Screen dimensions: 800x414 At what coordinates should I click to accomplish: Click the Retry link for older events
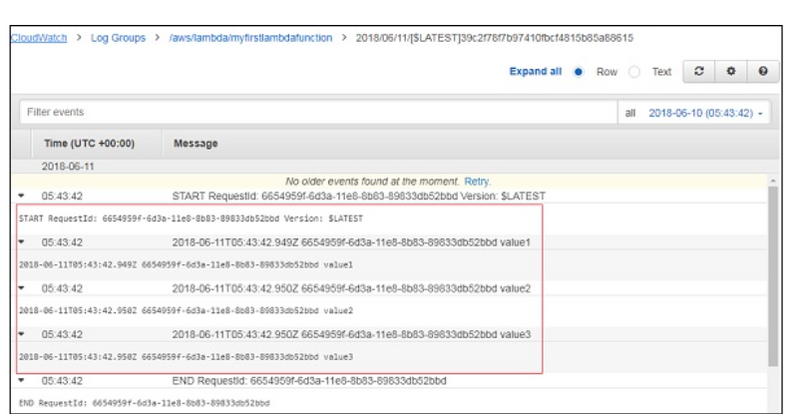pyautogui.click(x=476, y=181)
